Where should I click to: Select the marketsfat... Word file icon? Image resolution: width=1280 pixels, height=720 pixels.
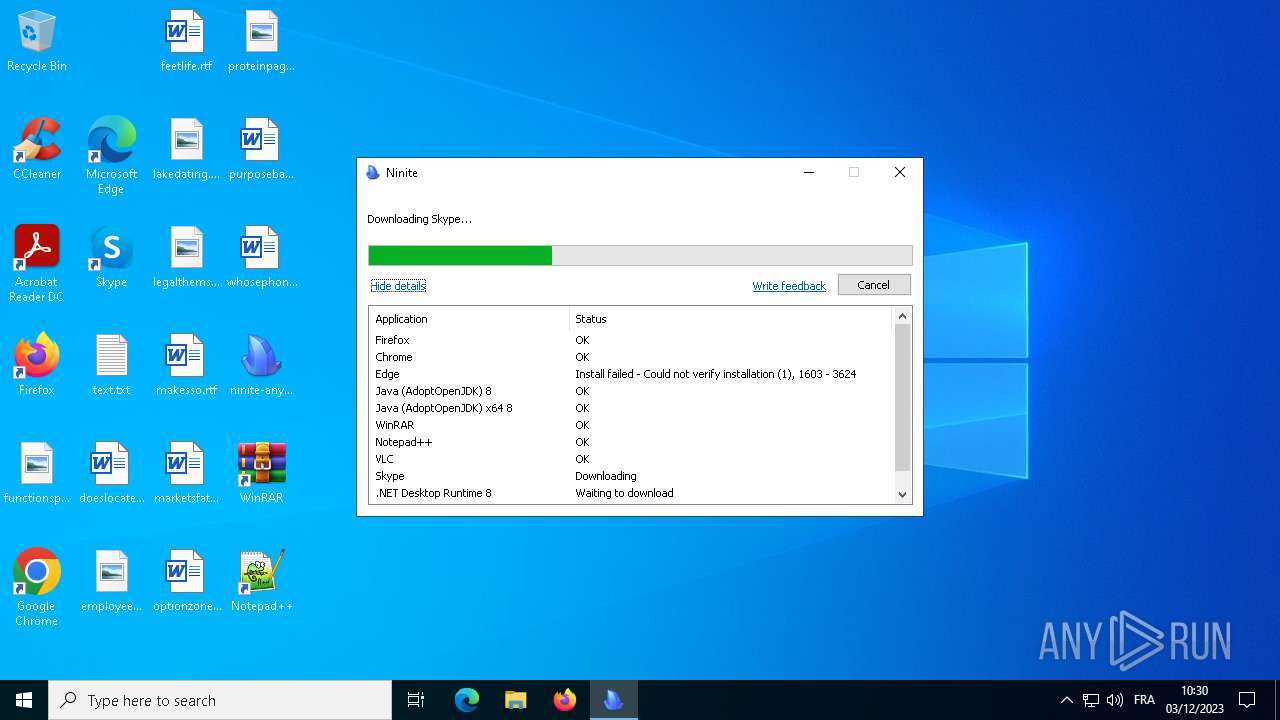186,474
